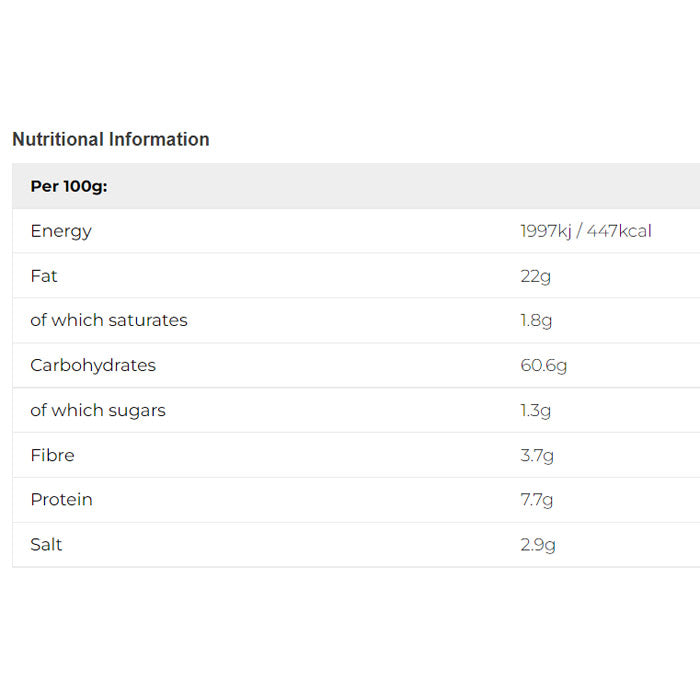Select the 'Per 100g:' table header

tap(69, 186)
